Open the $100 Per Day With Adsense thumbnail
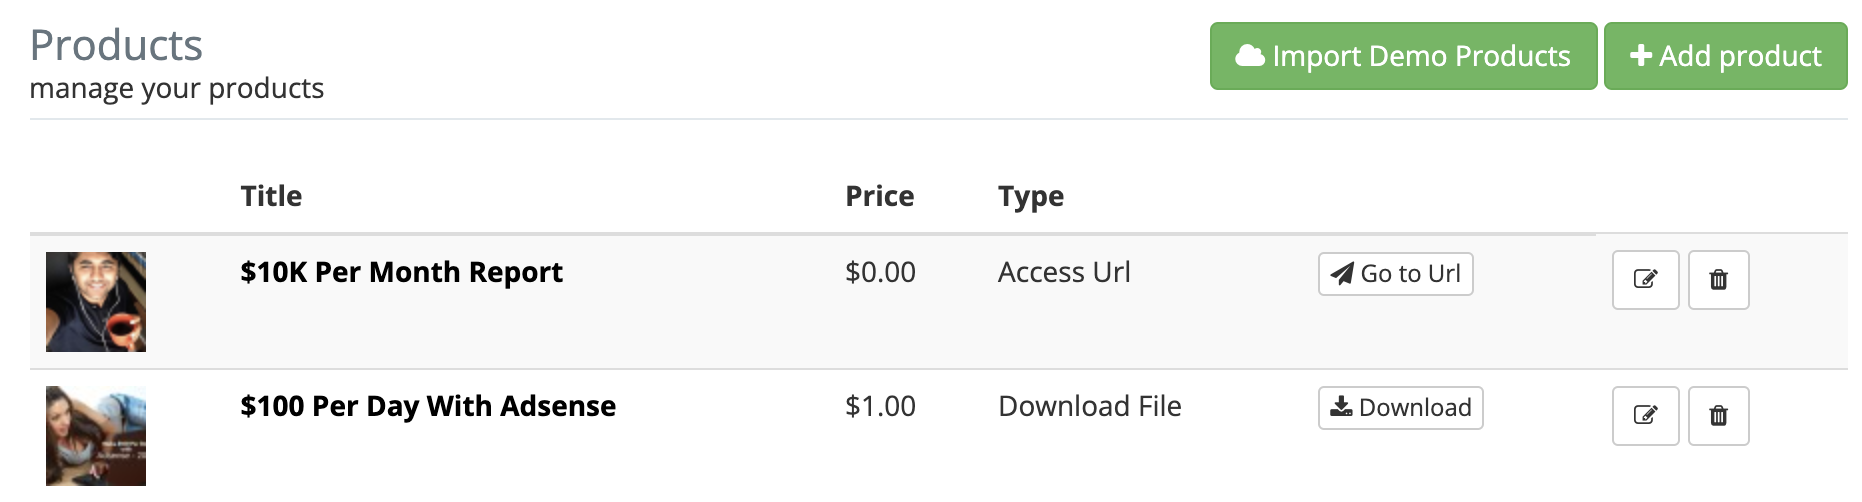1862x502 pixels. click(96, 436)
